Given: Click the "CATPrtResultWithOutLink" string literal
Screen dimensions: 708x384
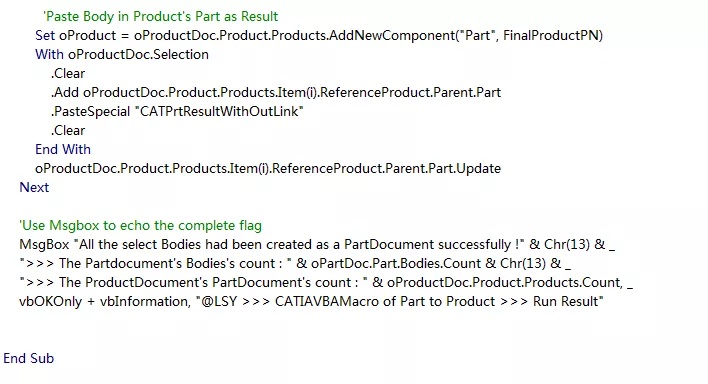Looking at the screenshot, I should pos(219,111).
